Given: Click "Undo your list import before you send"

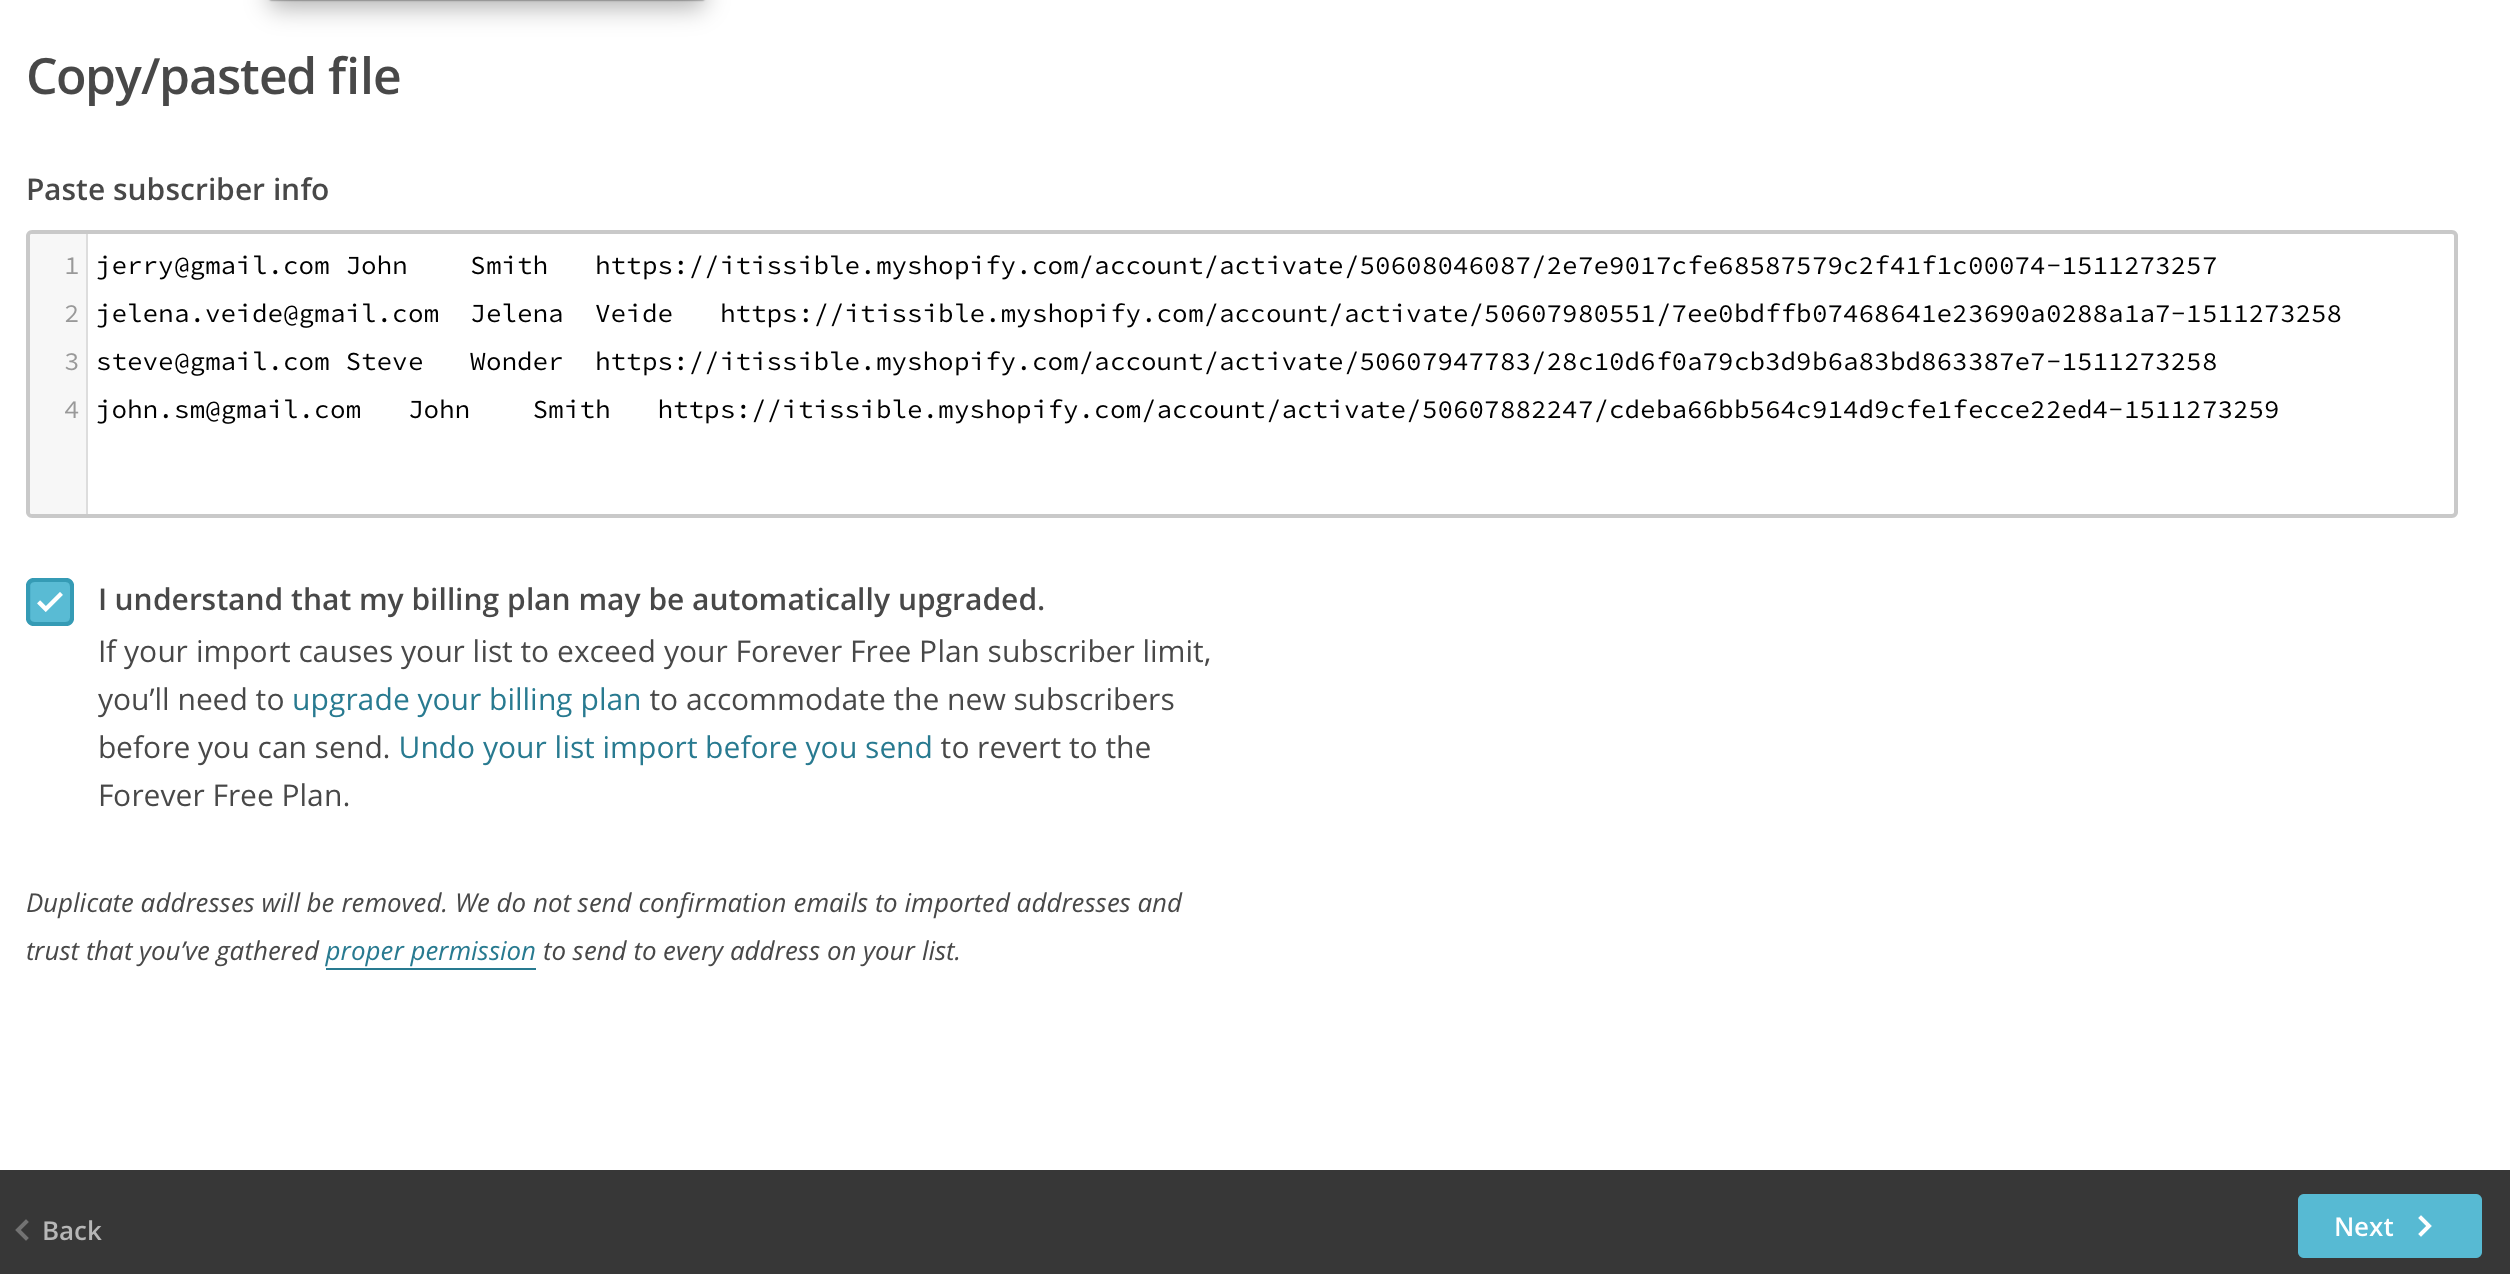Looking at the screenshot, I should [665, 747].
